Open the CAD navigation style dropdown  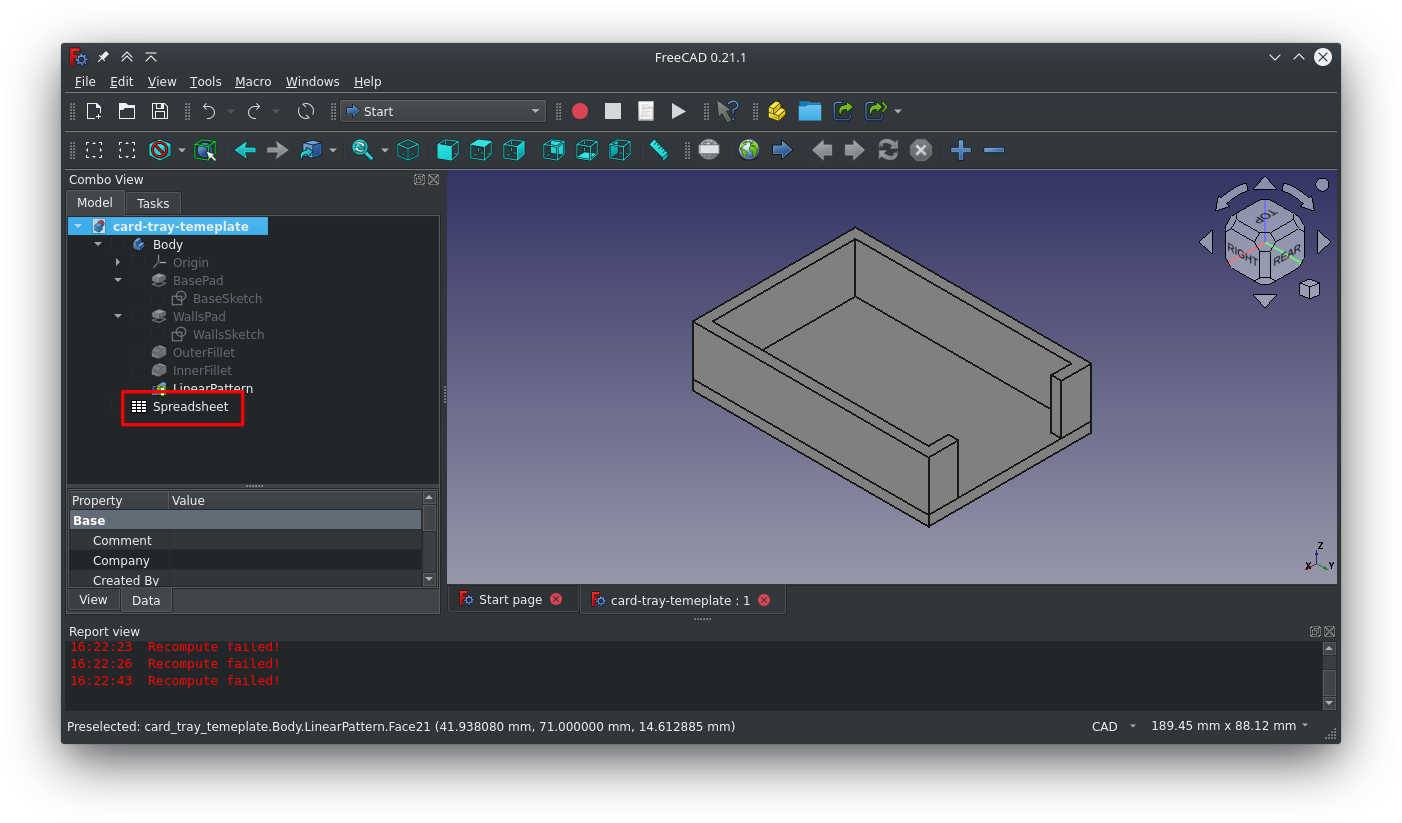coord(1114,727)
